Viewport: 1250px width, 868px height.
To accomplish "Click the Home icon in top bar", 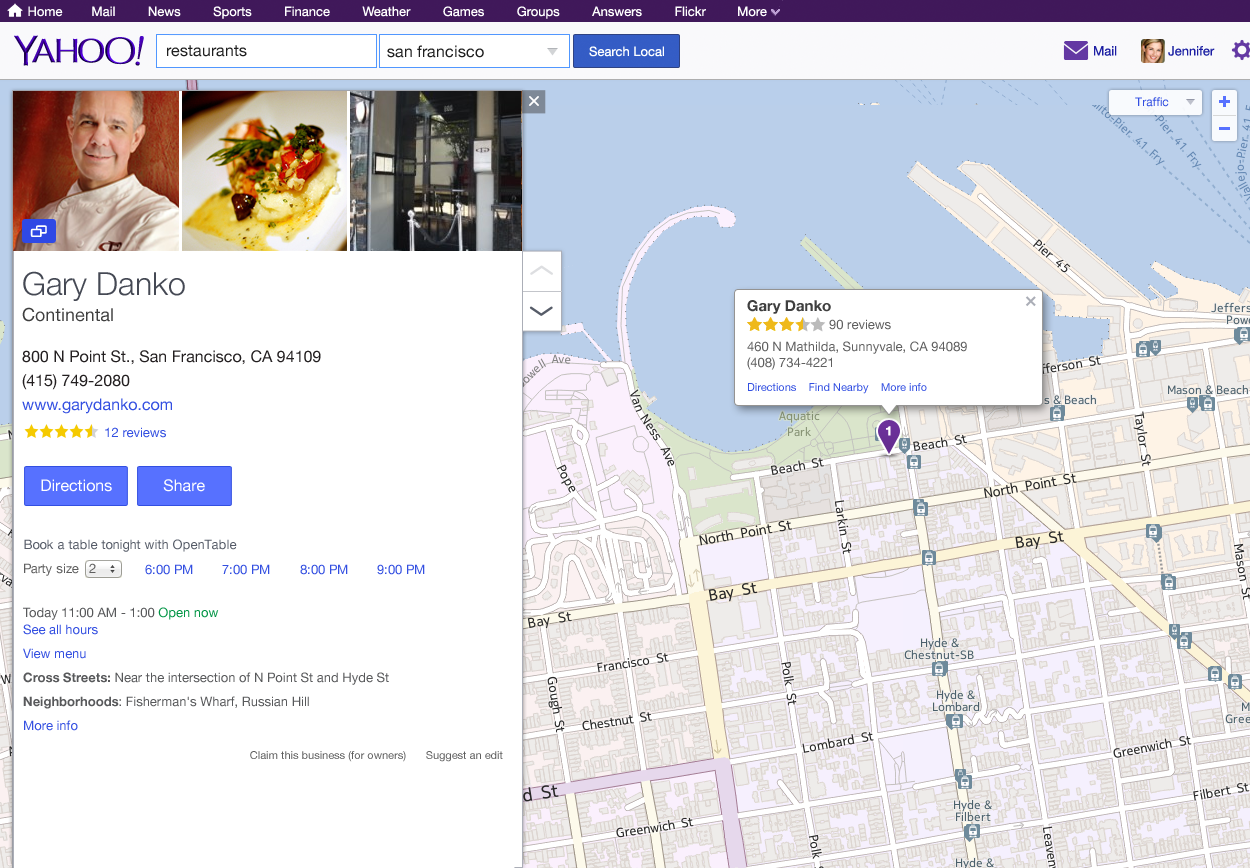I will click(15, 11).
